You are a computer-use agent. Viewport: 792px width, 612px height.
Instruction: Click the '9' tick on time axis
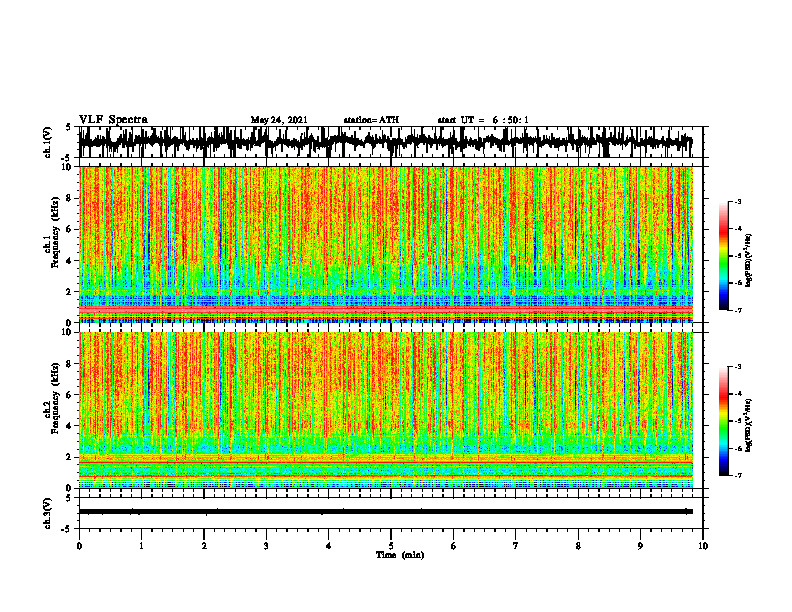pyautogui.click(x=640, y=546)
